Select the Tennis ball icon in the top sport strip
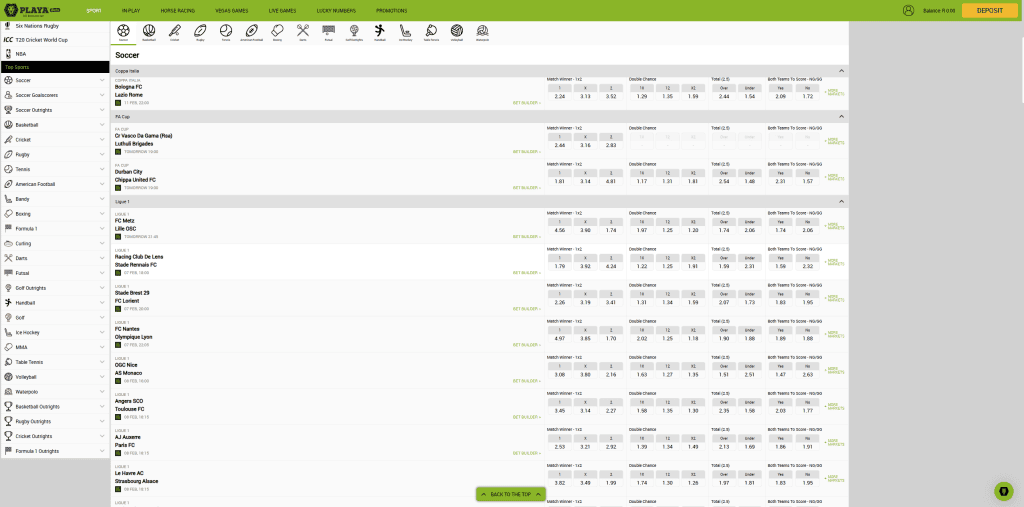 (x=226, y=30)
